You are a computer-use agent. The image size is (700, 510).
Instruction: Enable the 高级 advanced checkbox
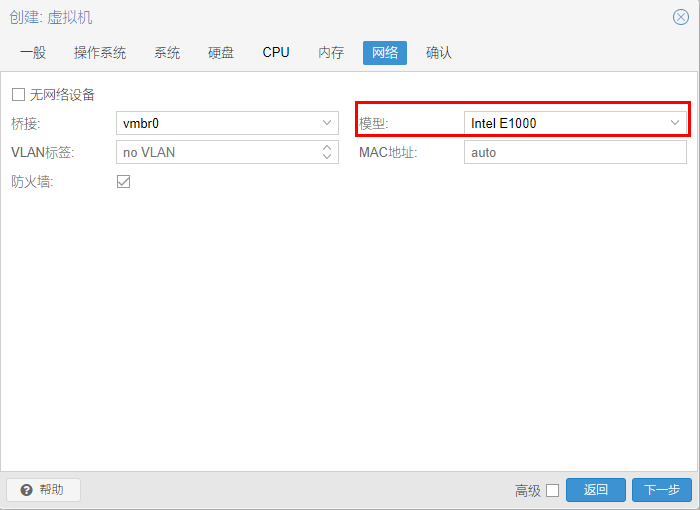click(552, 490)
